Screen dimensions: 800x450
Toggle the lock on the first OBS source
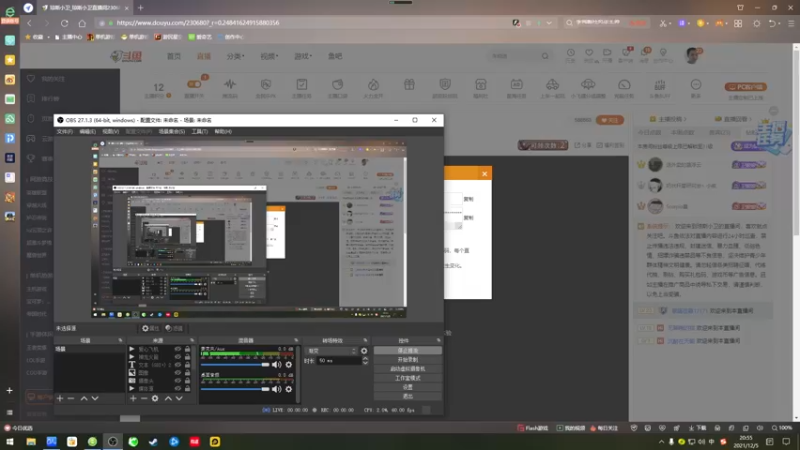187,349
